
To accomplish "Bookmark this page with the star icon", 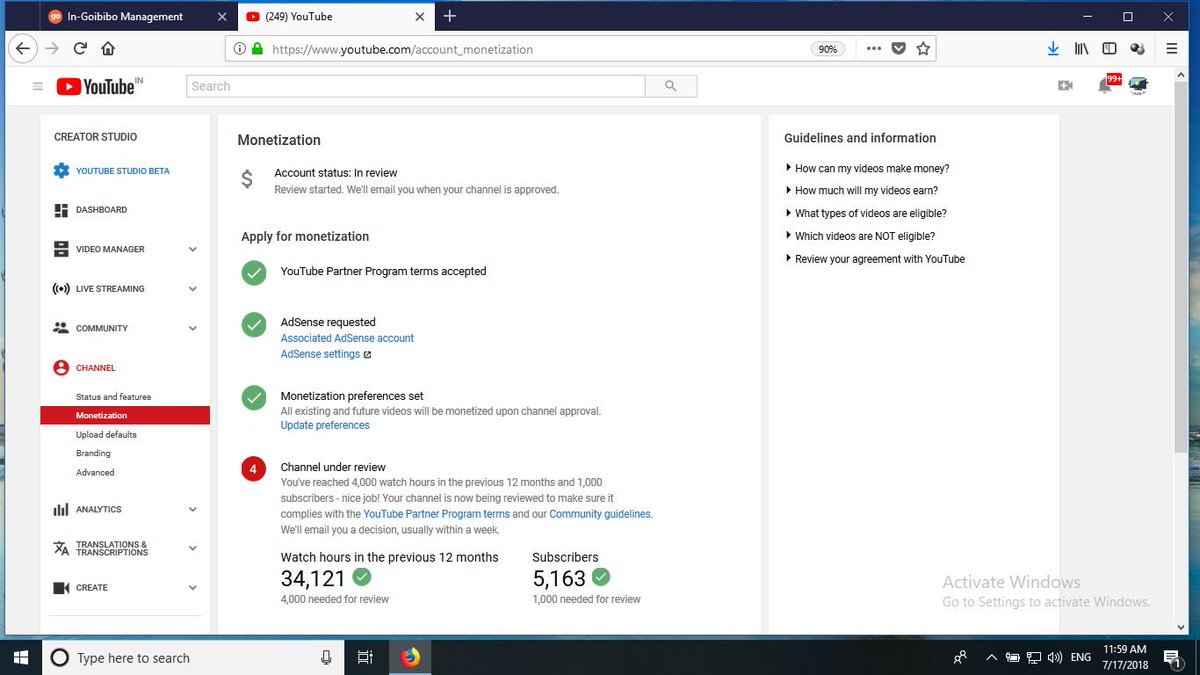I will click(923, 48).
